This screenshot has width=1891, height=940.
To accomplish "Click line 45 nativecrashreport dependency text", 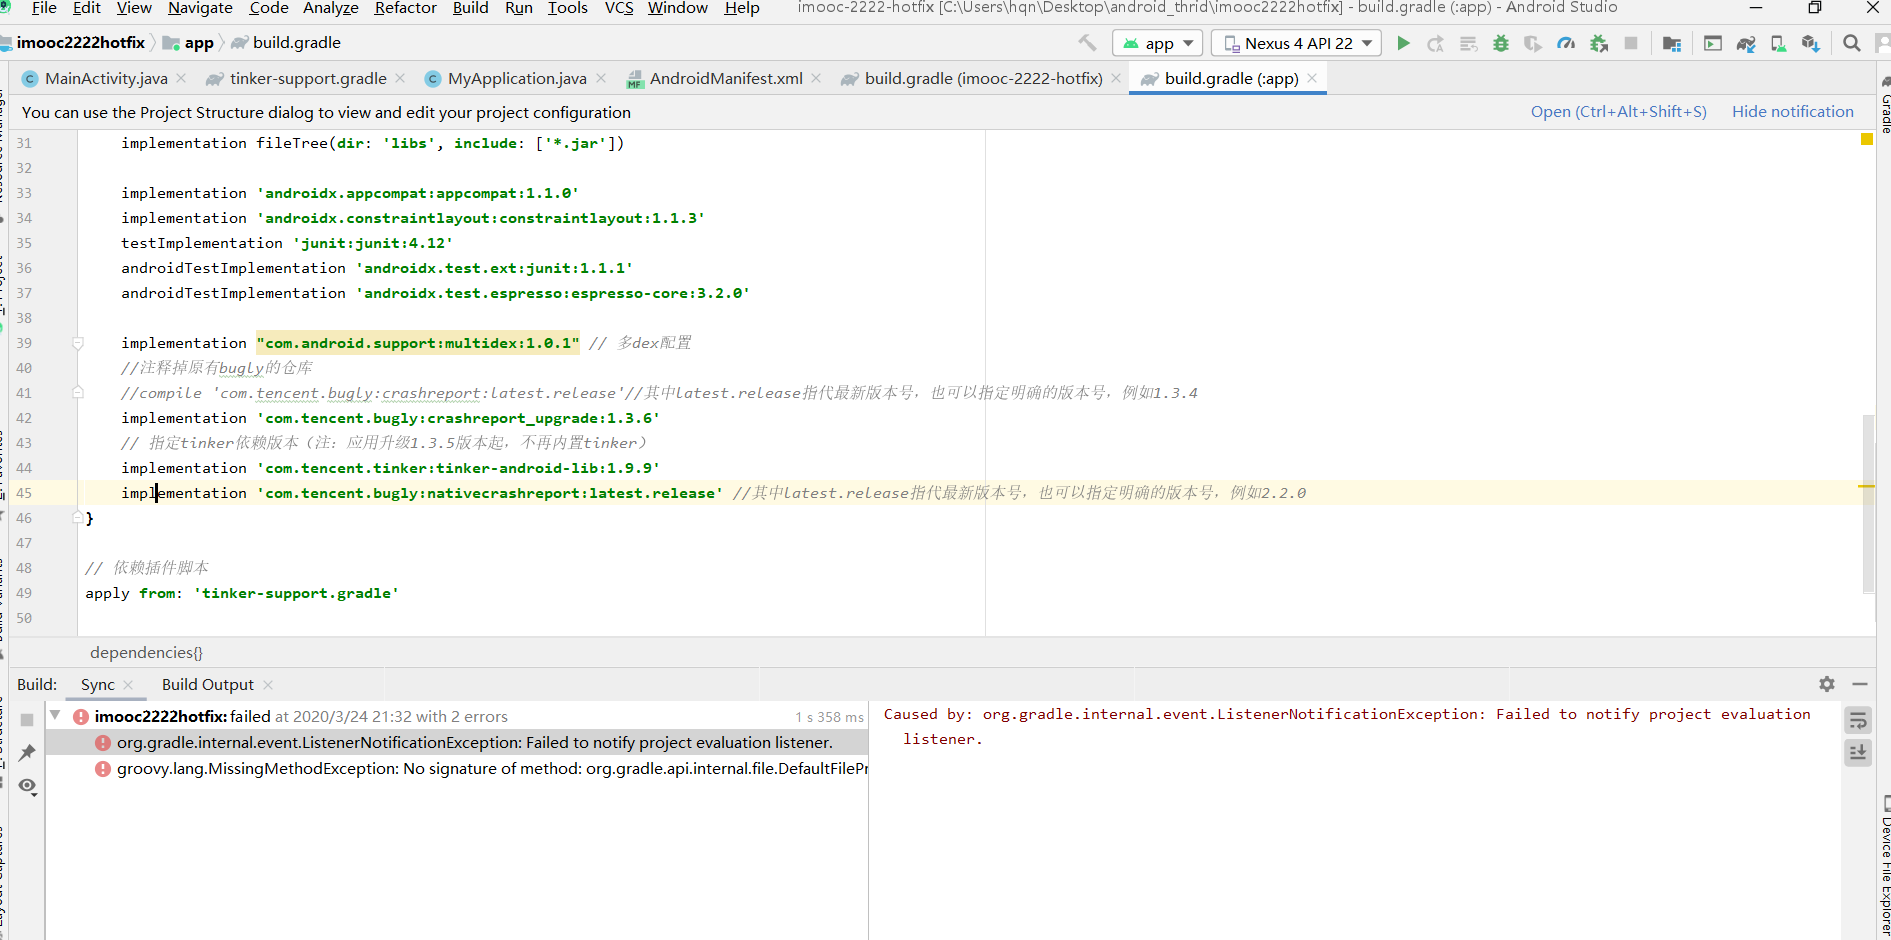I will click(489, 493).
